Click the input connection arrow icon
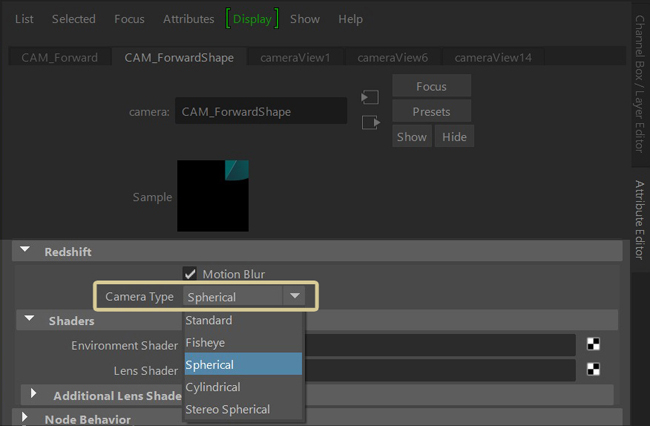Viewport: 650px width, 426px height. (x=370, y=98)
